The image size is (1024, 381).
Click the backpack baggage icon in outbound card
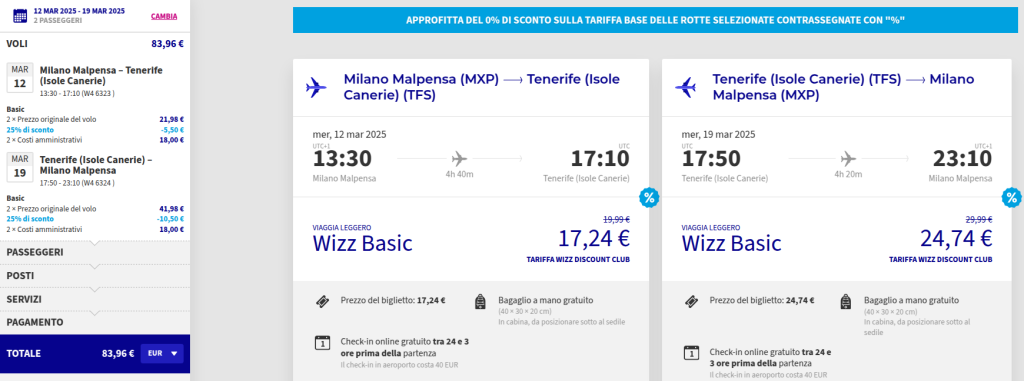[481, 301]
